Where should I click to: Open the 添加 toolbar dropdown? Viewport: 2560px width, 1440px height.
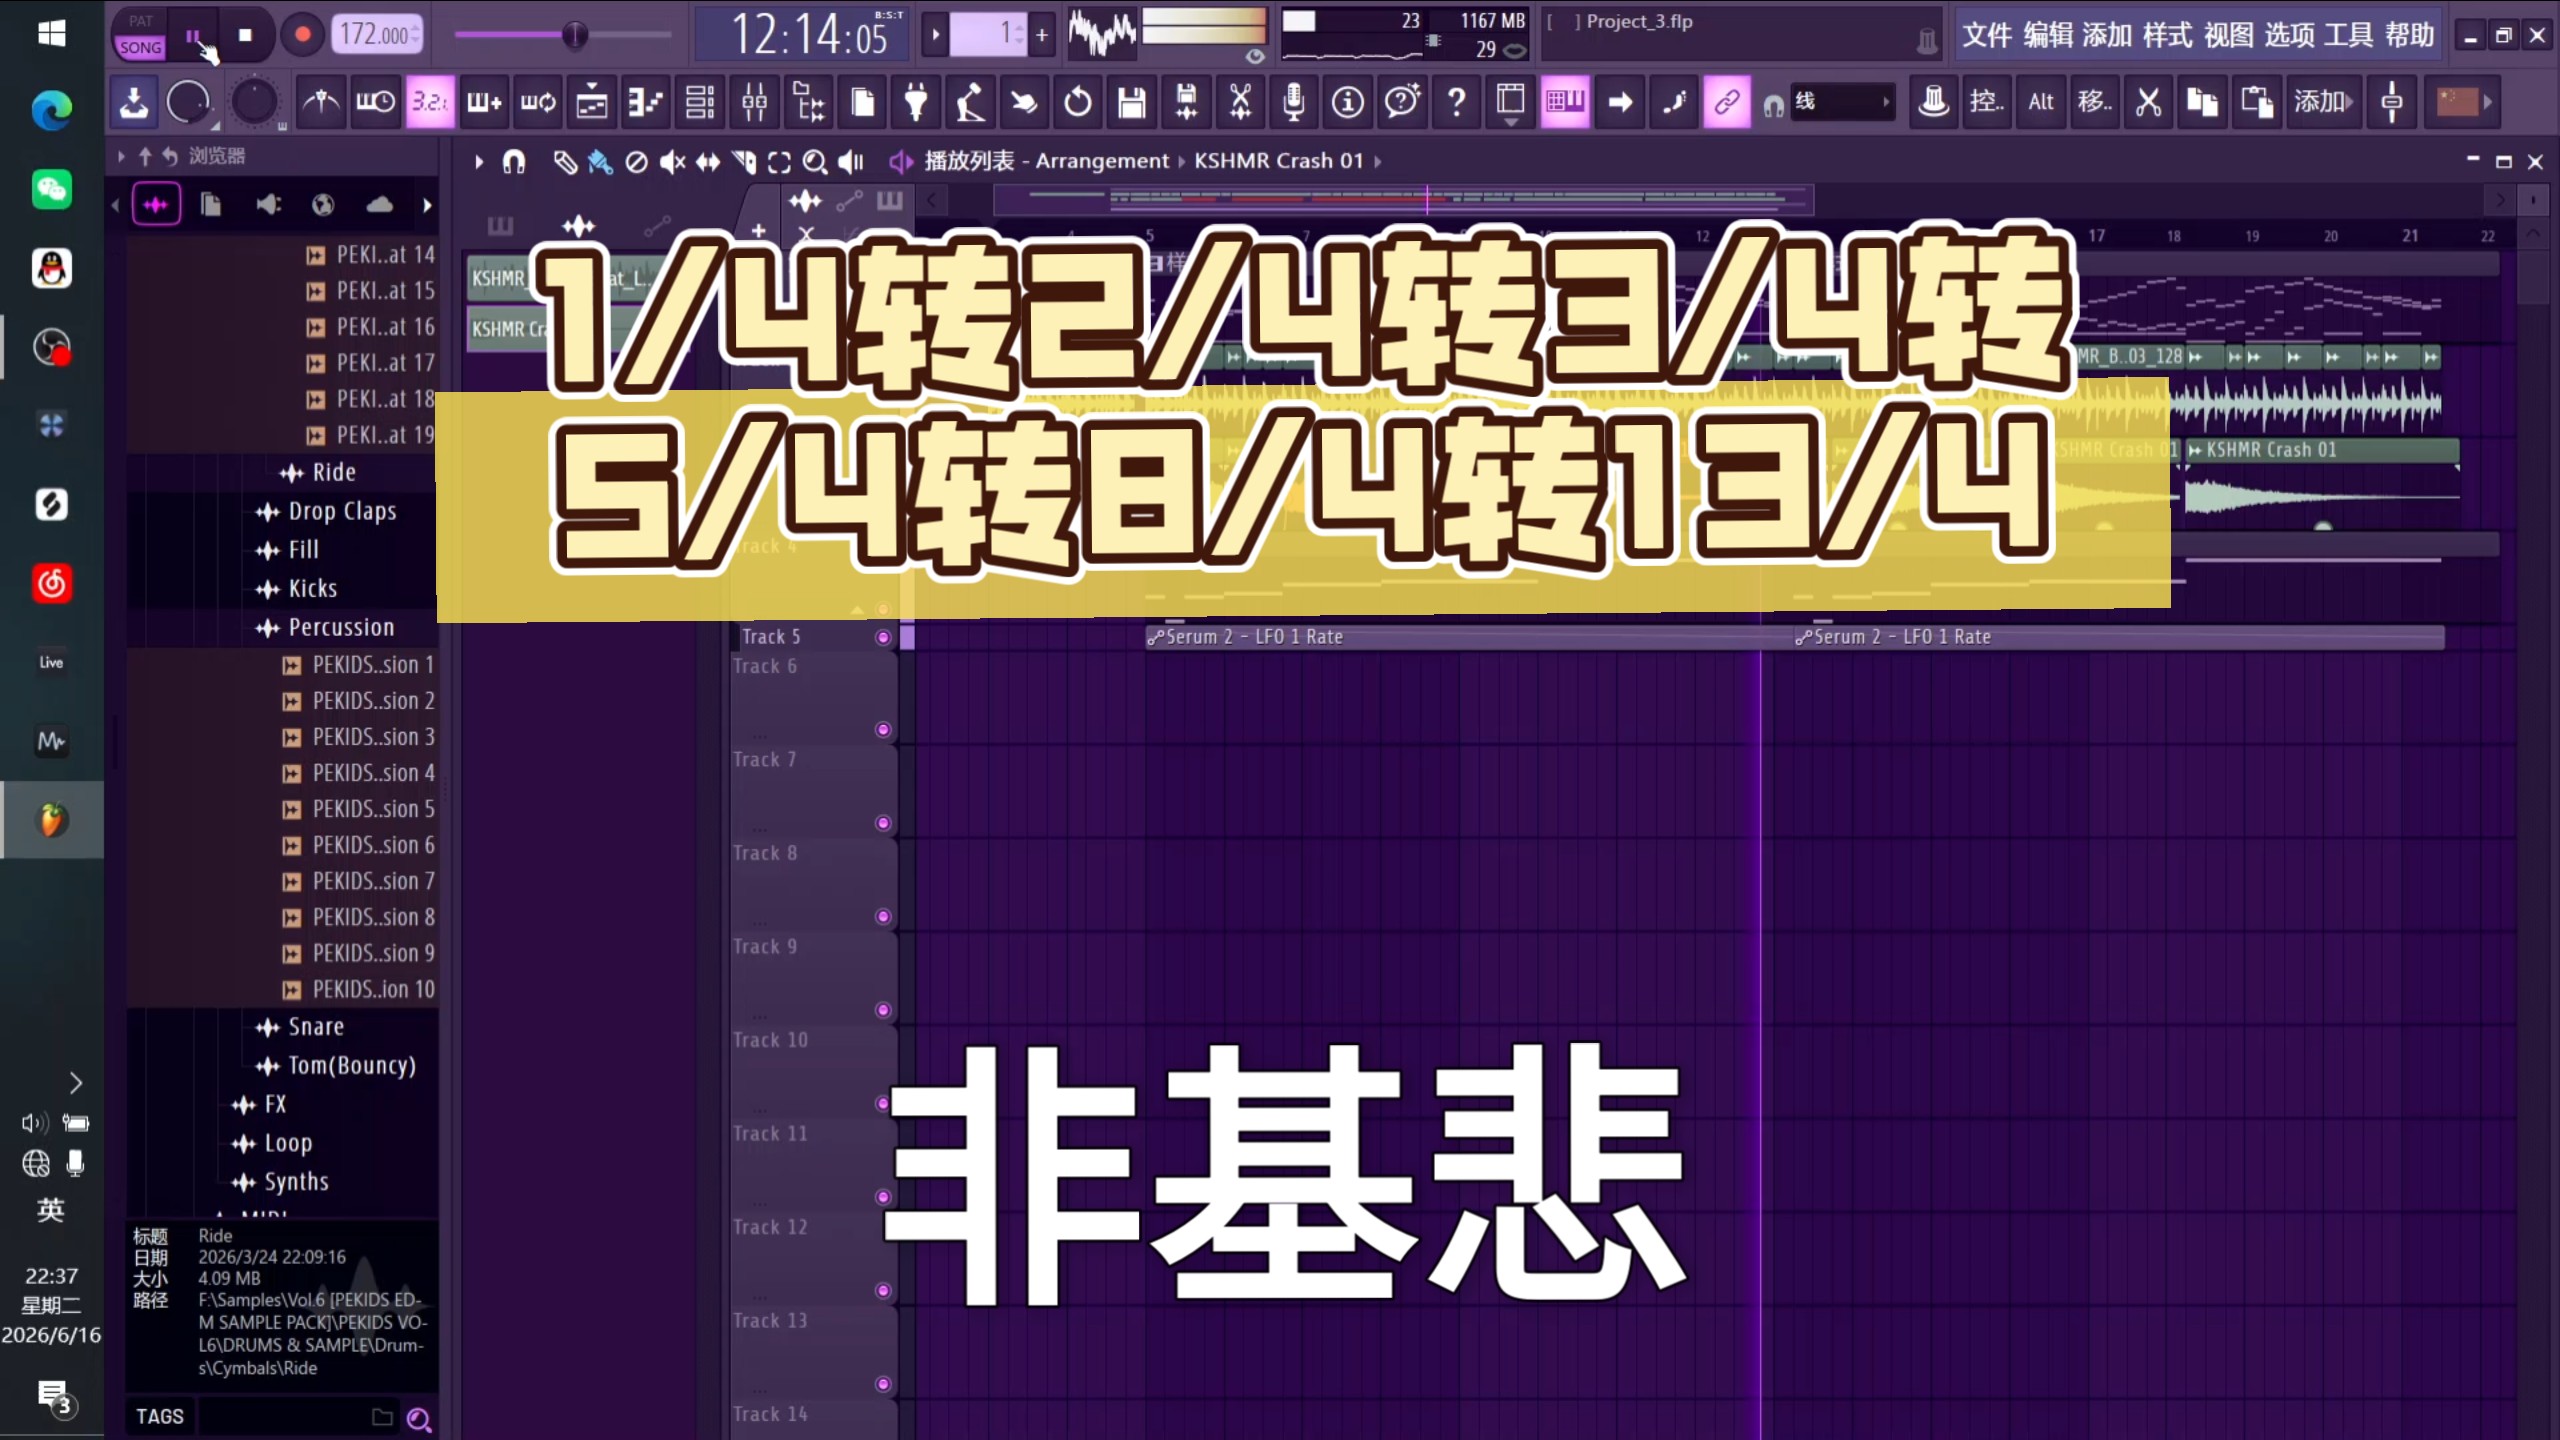point(2324,101)
